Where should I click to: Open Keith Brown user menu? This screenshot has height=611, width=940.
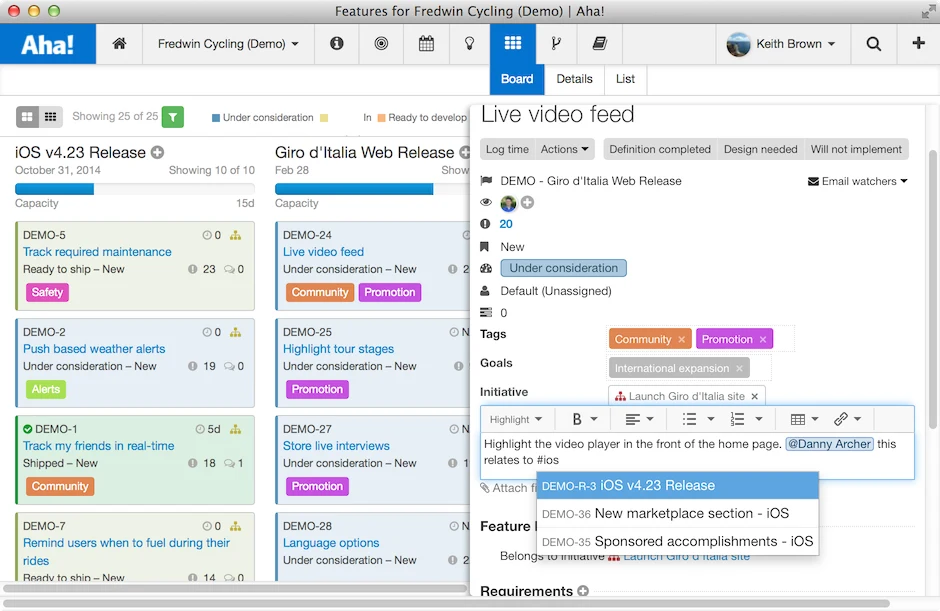point(782,44)
